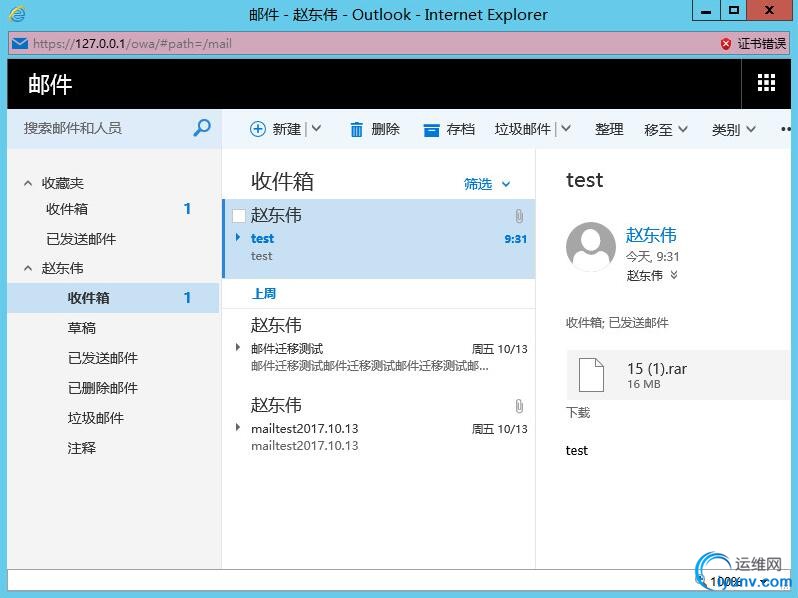Open the New dropdown arrow
This screenshot has width=798, height=598.
(x=316, y=128)
